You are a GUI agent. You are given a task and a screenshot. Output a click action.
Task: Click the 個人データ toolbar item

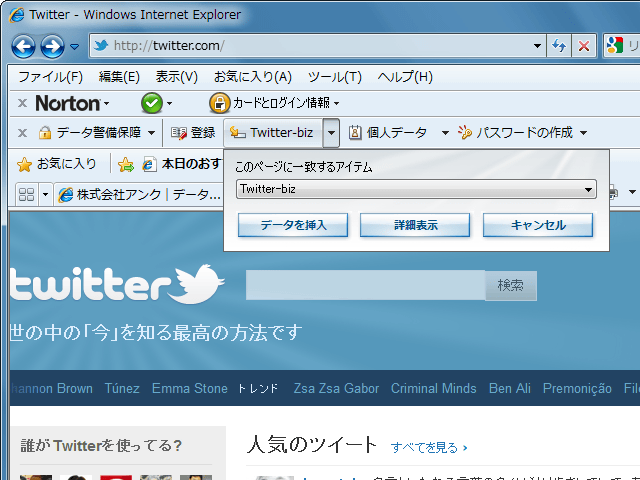(387, 133)
